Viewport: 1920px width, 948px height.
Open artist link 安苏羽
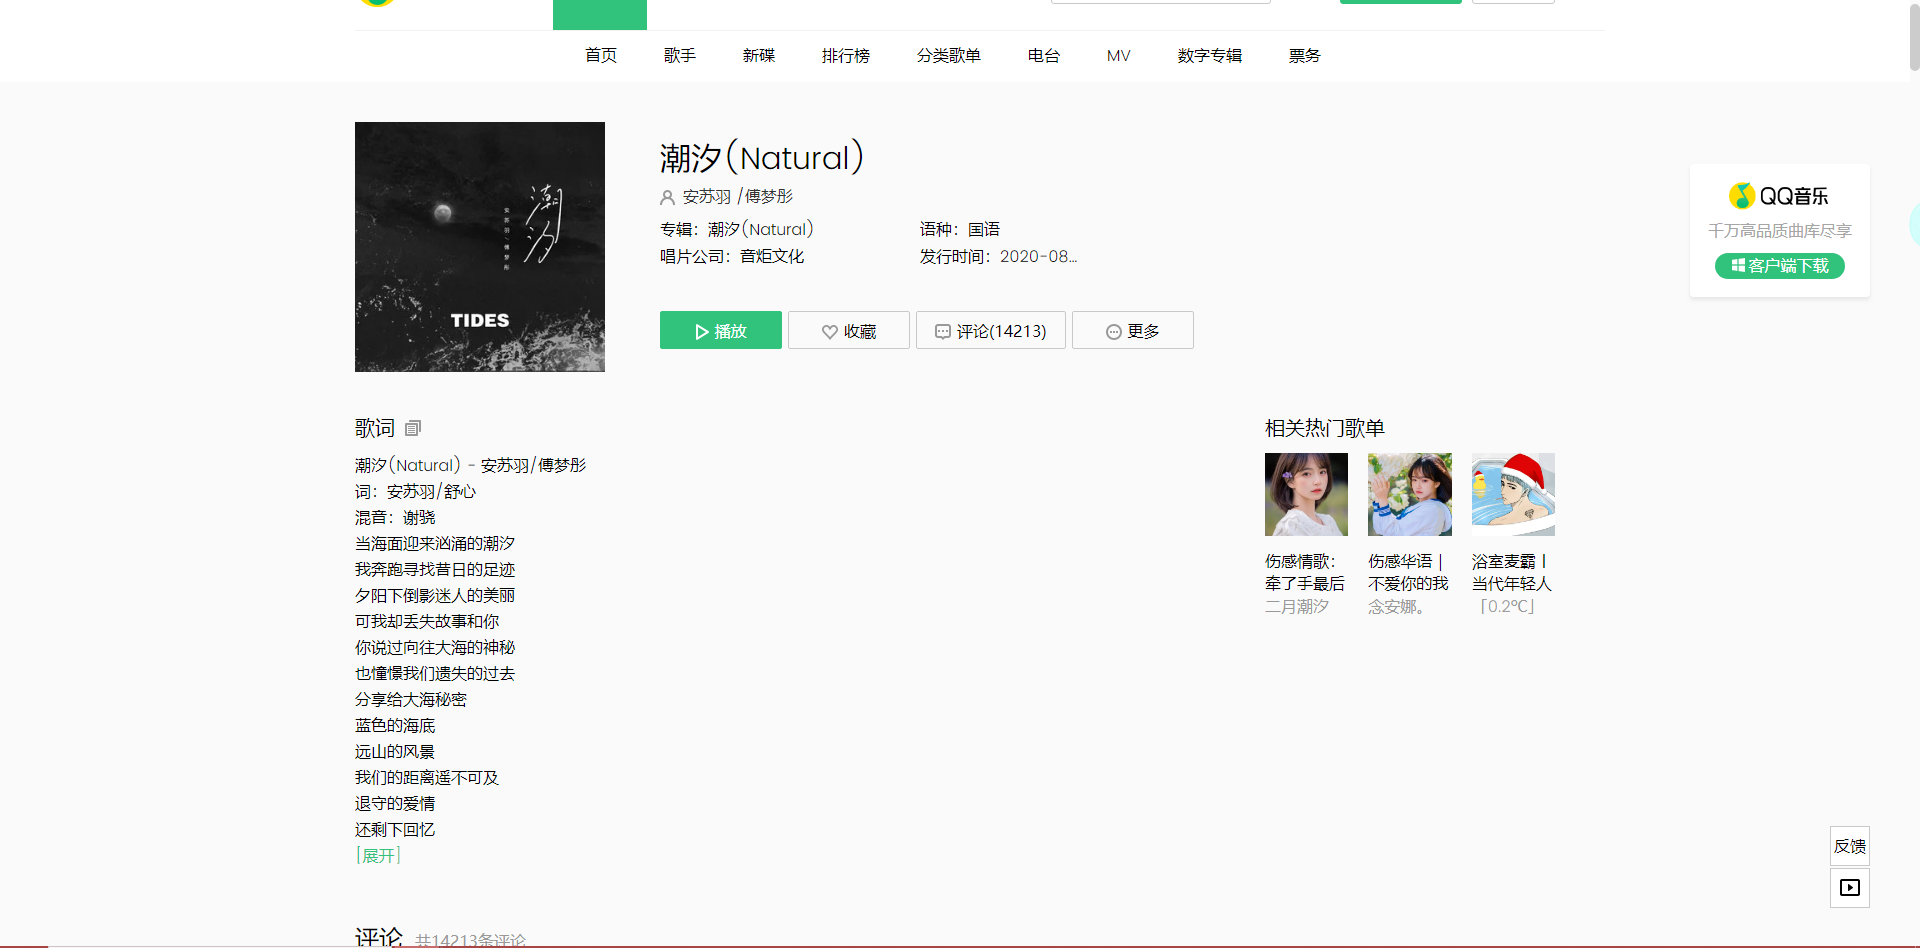(706, 197)
